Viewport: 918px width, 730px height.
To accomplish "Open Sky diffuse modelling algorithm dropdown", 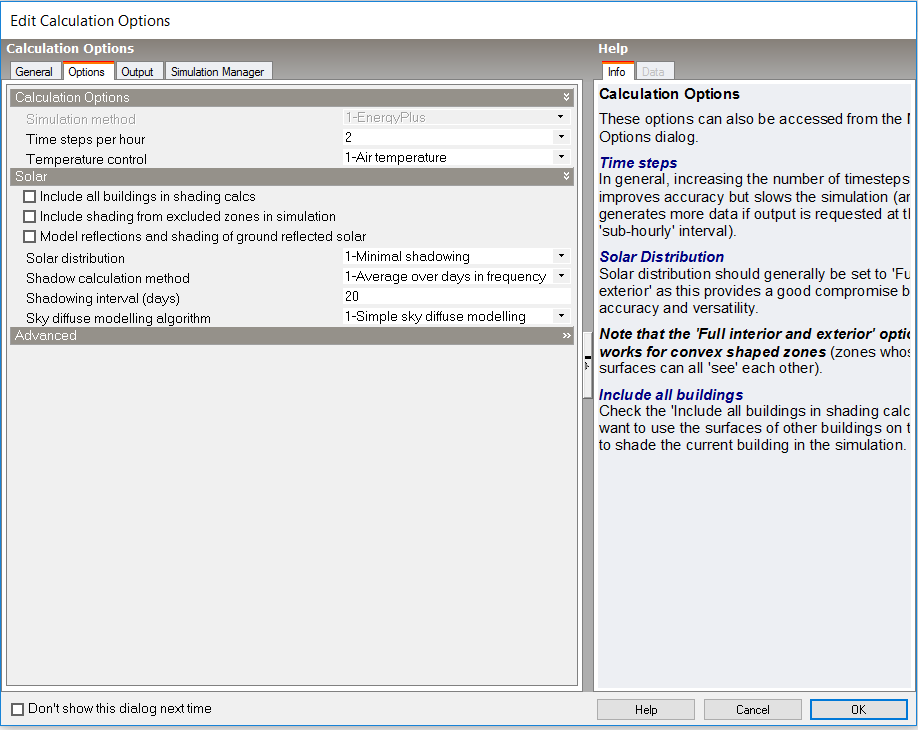I will pos(561,316).
